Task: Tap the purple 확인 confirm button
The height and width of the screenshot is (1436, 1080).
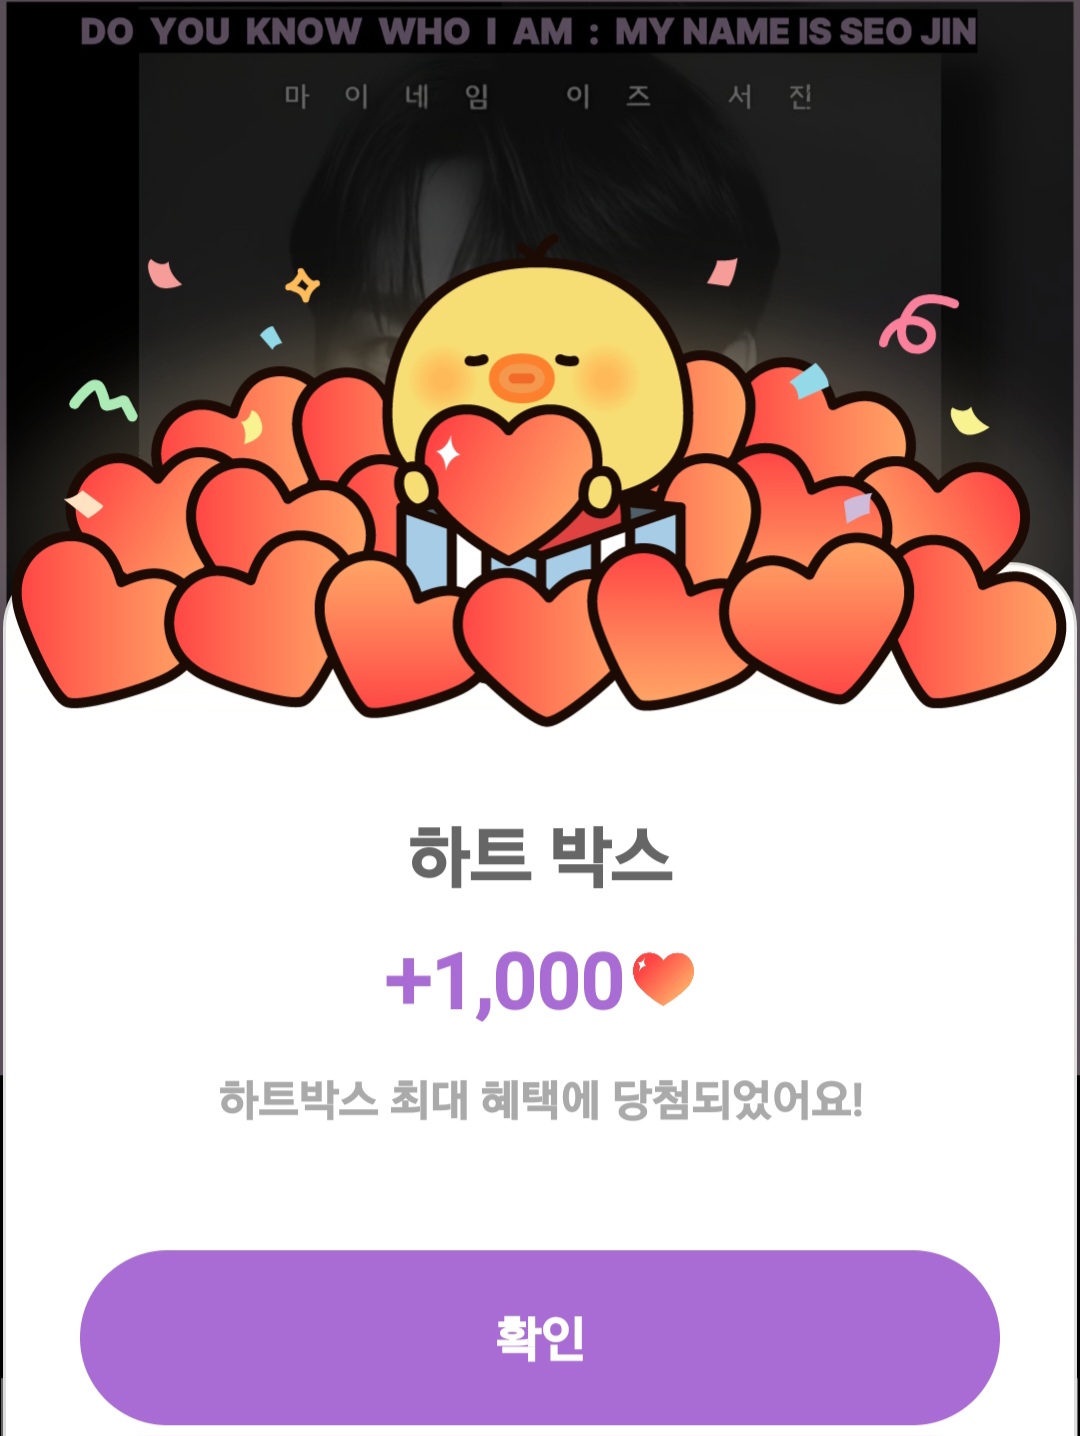Action: coord(540,1337)
